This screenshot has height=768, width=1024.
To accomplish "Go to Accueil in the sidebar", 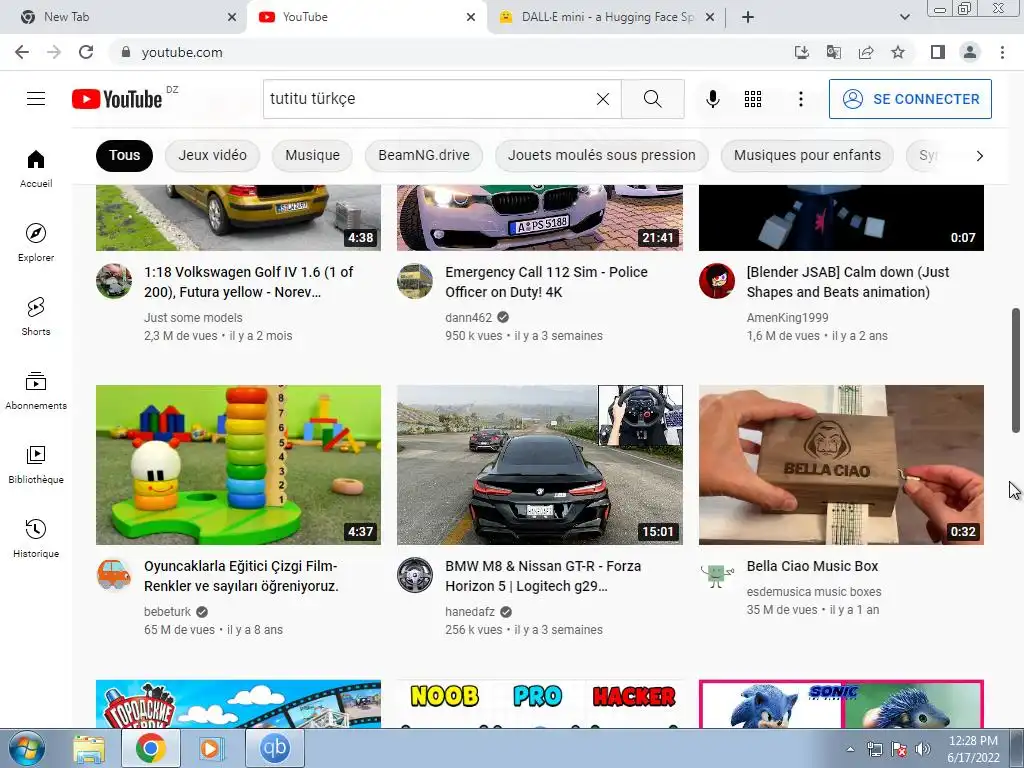I will 36,168.
